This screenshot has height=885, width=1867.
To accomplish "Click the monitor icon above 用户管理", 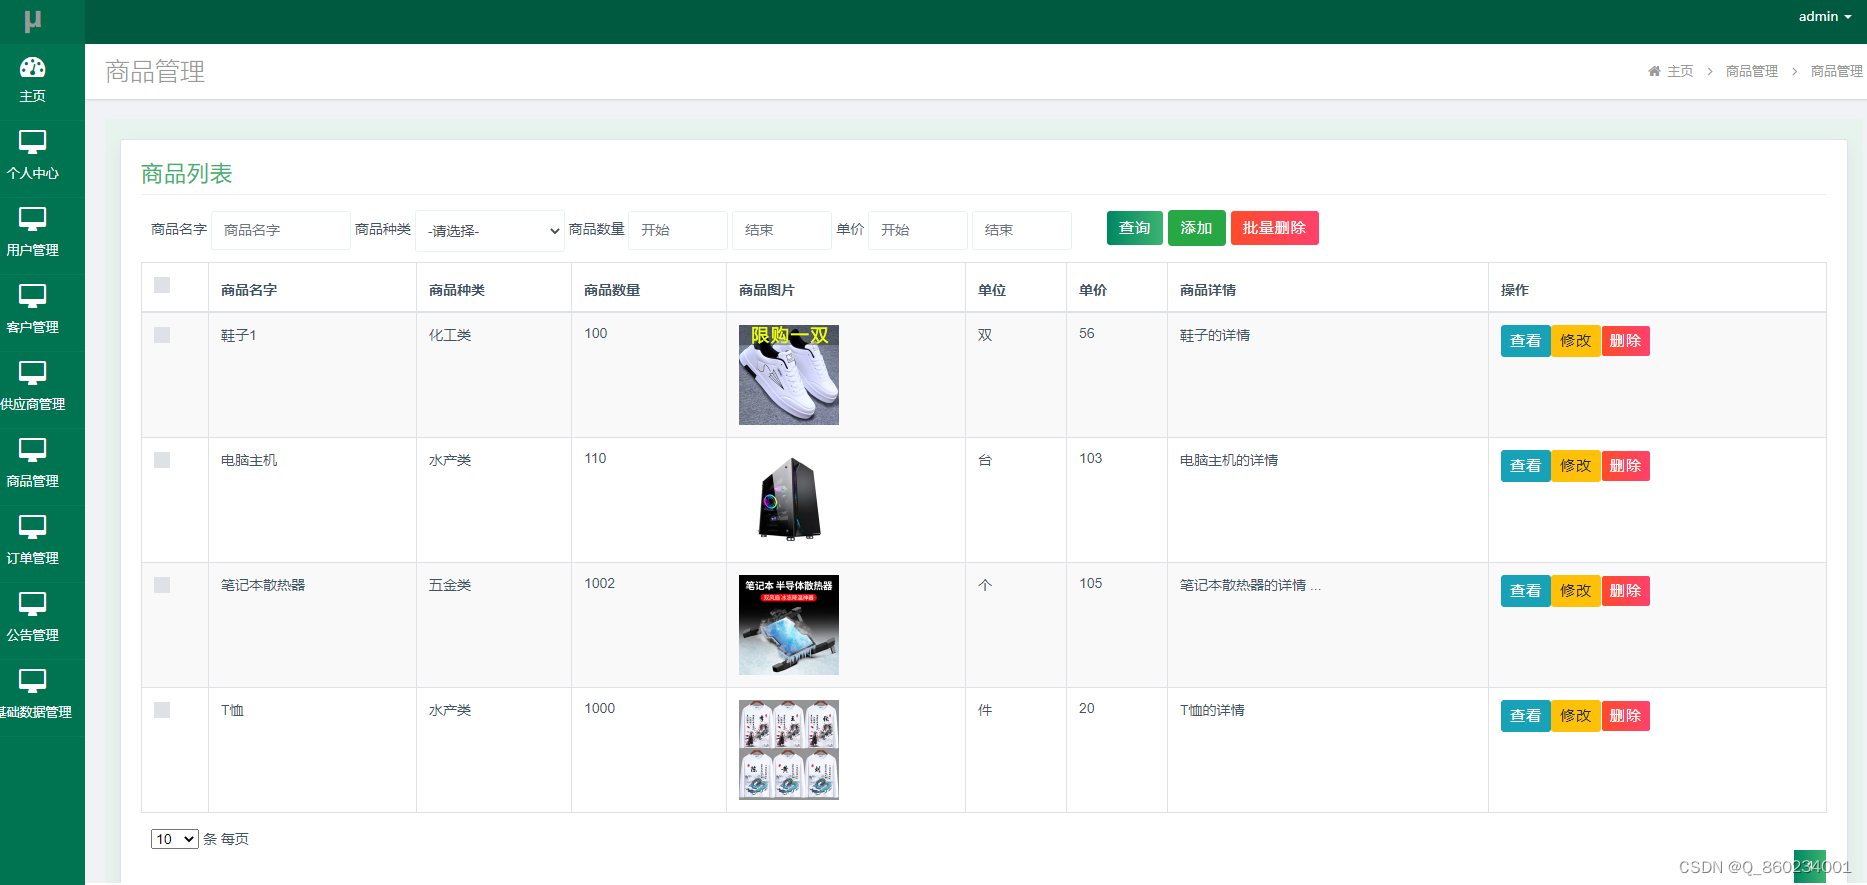I will pyautogui.click(x=33, y=219).
